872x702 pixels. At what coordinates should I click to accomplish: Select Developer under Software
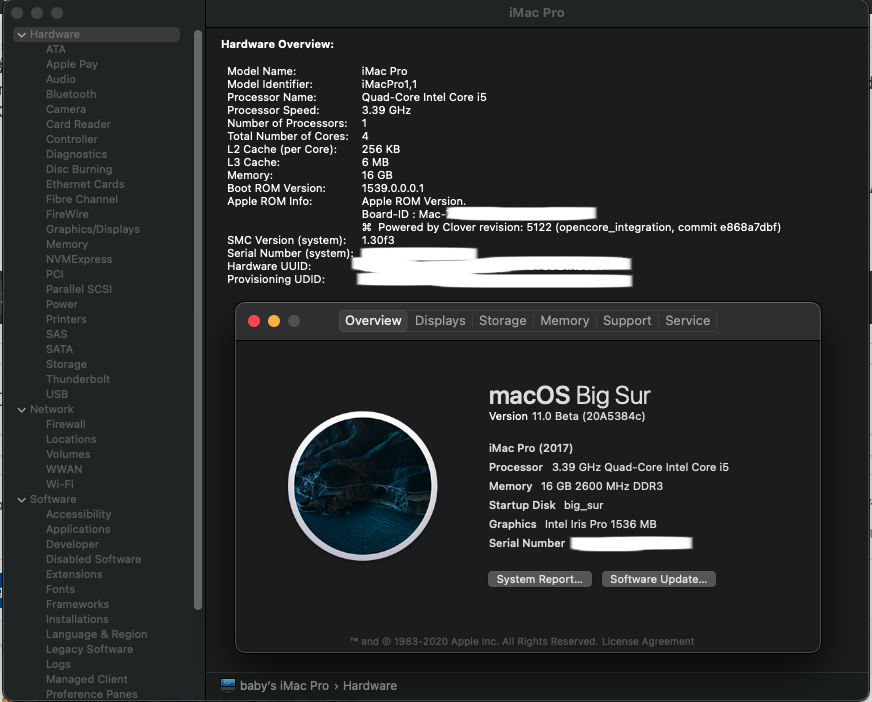pos(72,545)
